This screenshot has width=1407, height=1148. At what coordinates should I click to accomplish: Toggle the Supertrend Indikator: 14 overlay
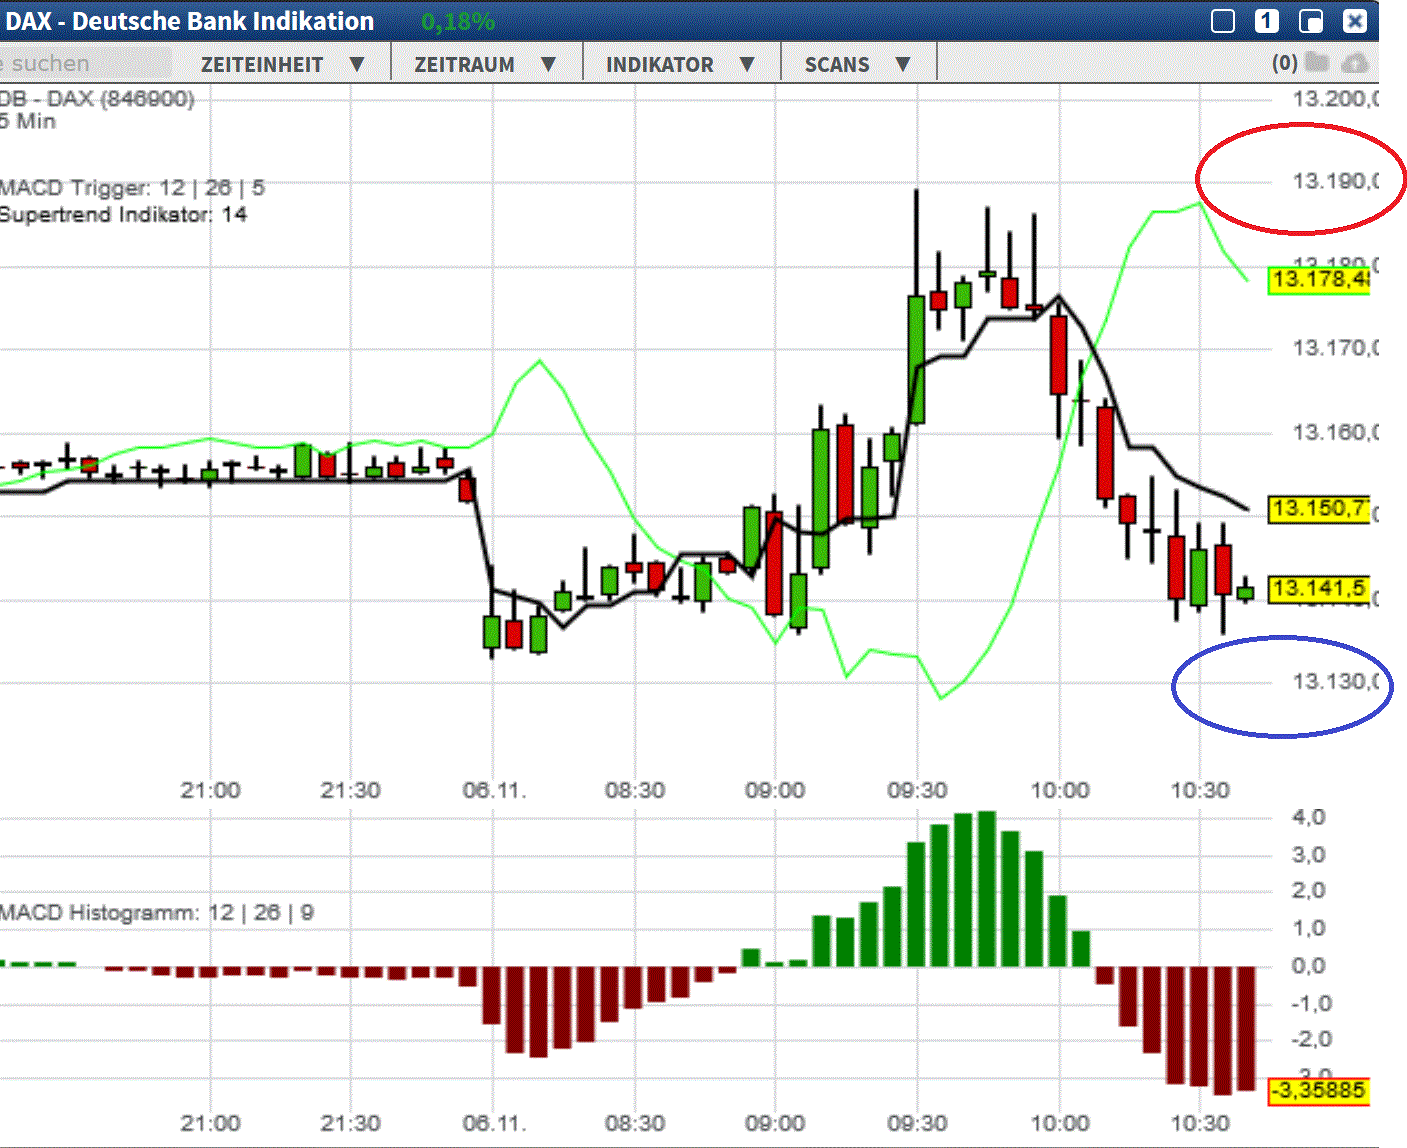[x=123, y=214]
